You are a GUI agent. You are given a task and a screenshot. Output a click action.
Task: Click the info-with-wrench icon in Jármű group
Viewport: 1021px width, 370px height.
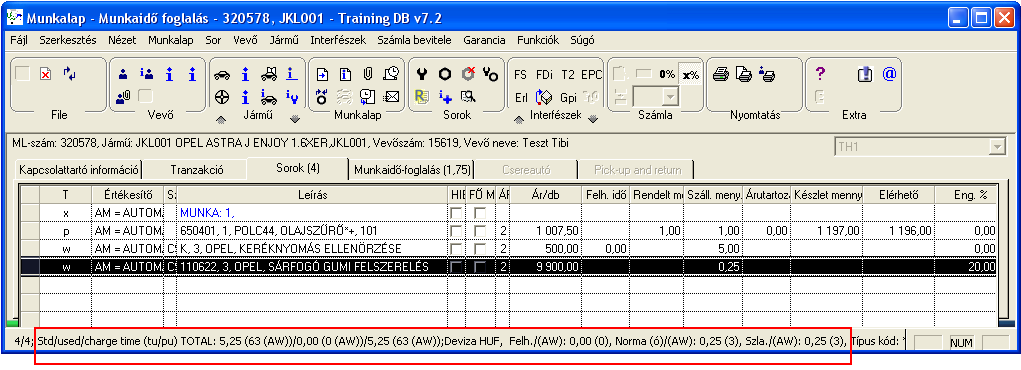coord(292,97)
